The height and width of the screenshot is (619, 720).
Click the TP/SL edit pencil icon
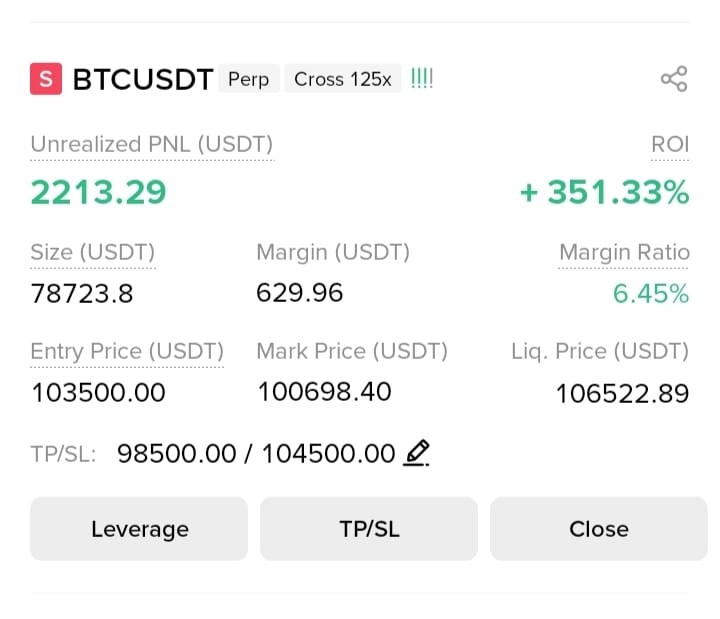point(416,453)
